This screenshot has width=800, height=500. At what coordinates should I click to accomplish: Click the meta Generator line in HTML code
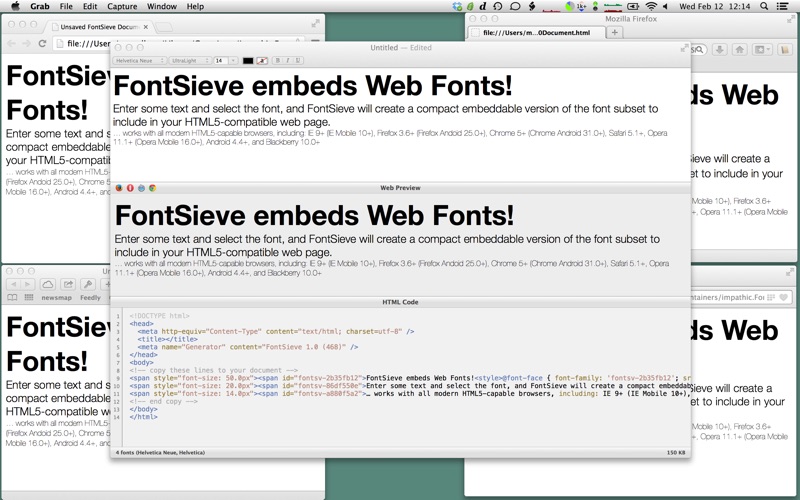tap(248, 347)
